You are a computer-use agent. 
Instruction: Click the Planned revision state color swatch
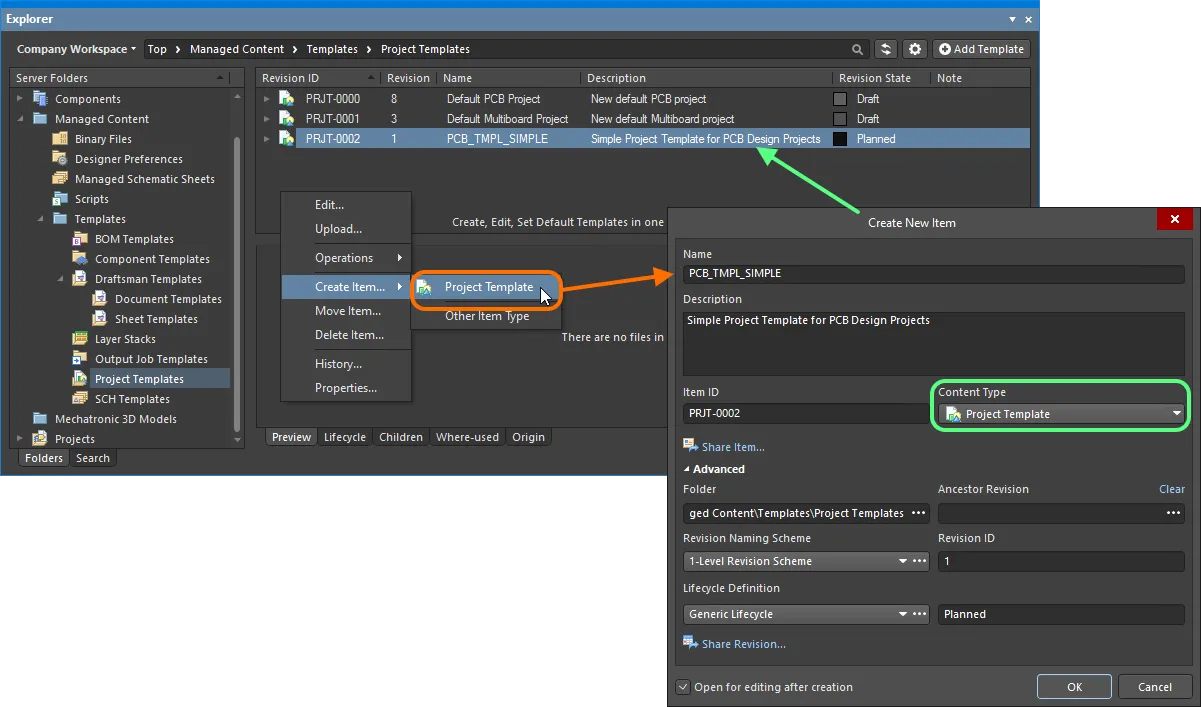pos(840,139)
